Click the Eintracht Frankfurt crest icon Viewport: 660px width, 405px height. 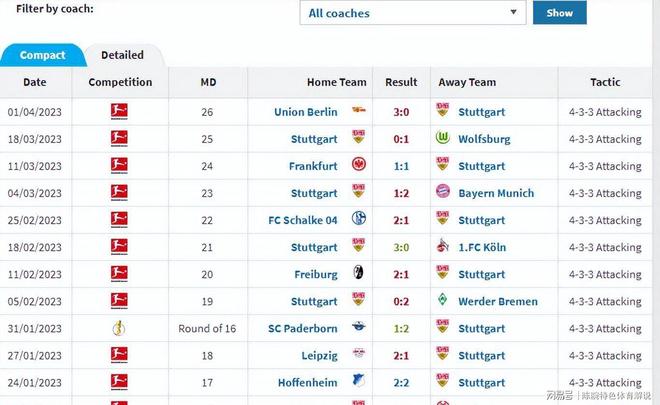click(x=358, y=166)
